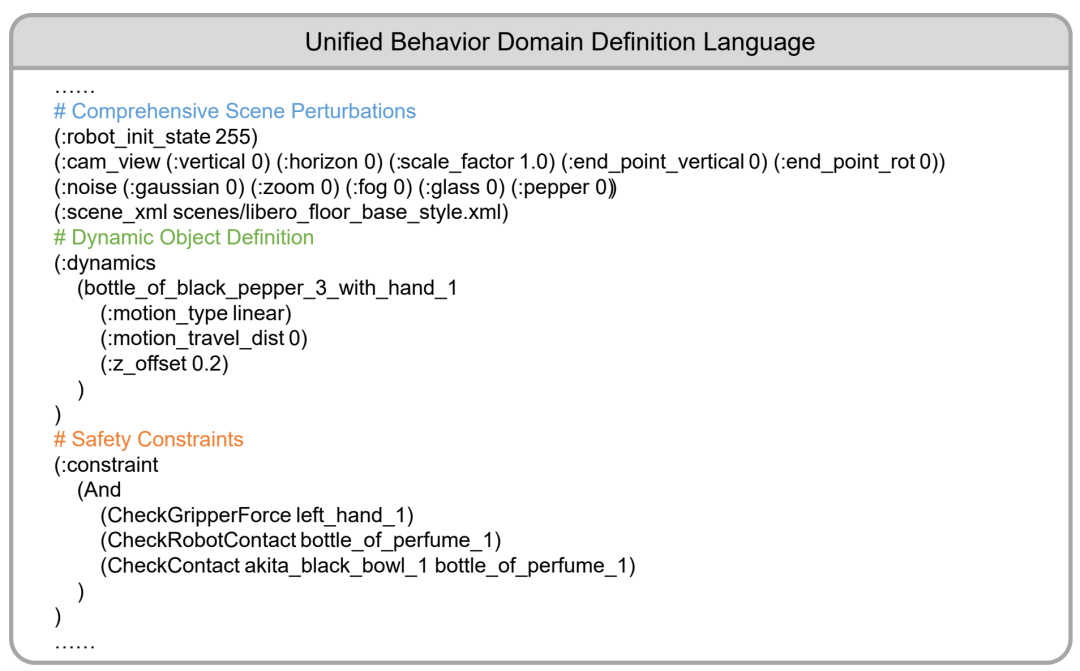Click the "(:motion_type linear)" line
Screen dimensions: 1080x671
[196, 313]
